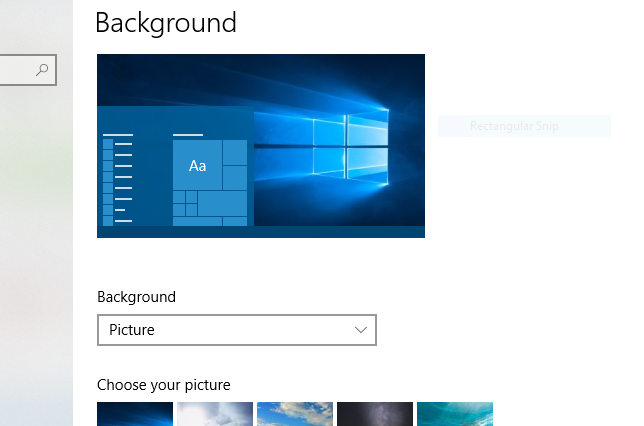Click the Background page heading
Viewport: 644px width, 426px height.
166,23
